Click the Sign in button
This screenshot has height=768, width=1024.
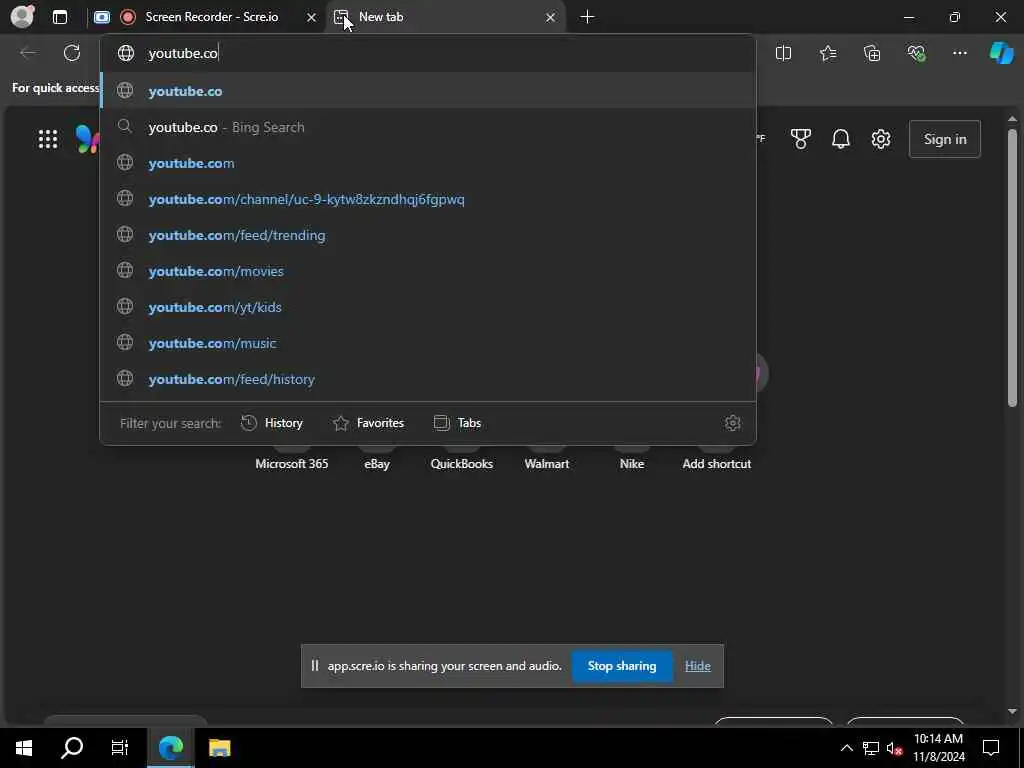[944, 139]
